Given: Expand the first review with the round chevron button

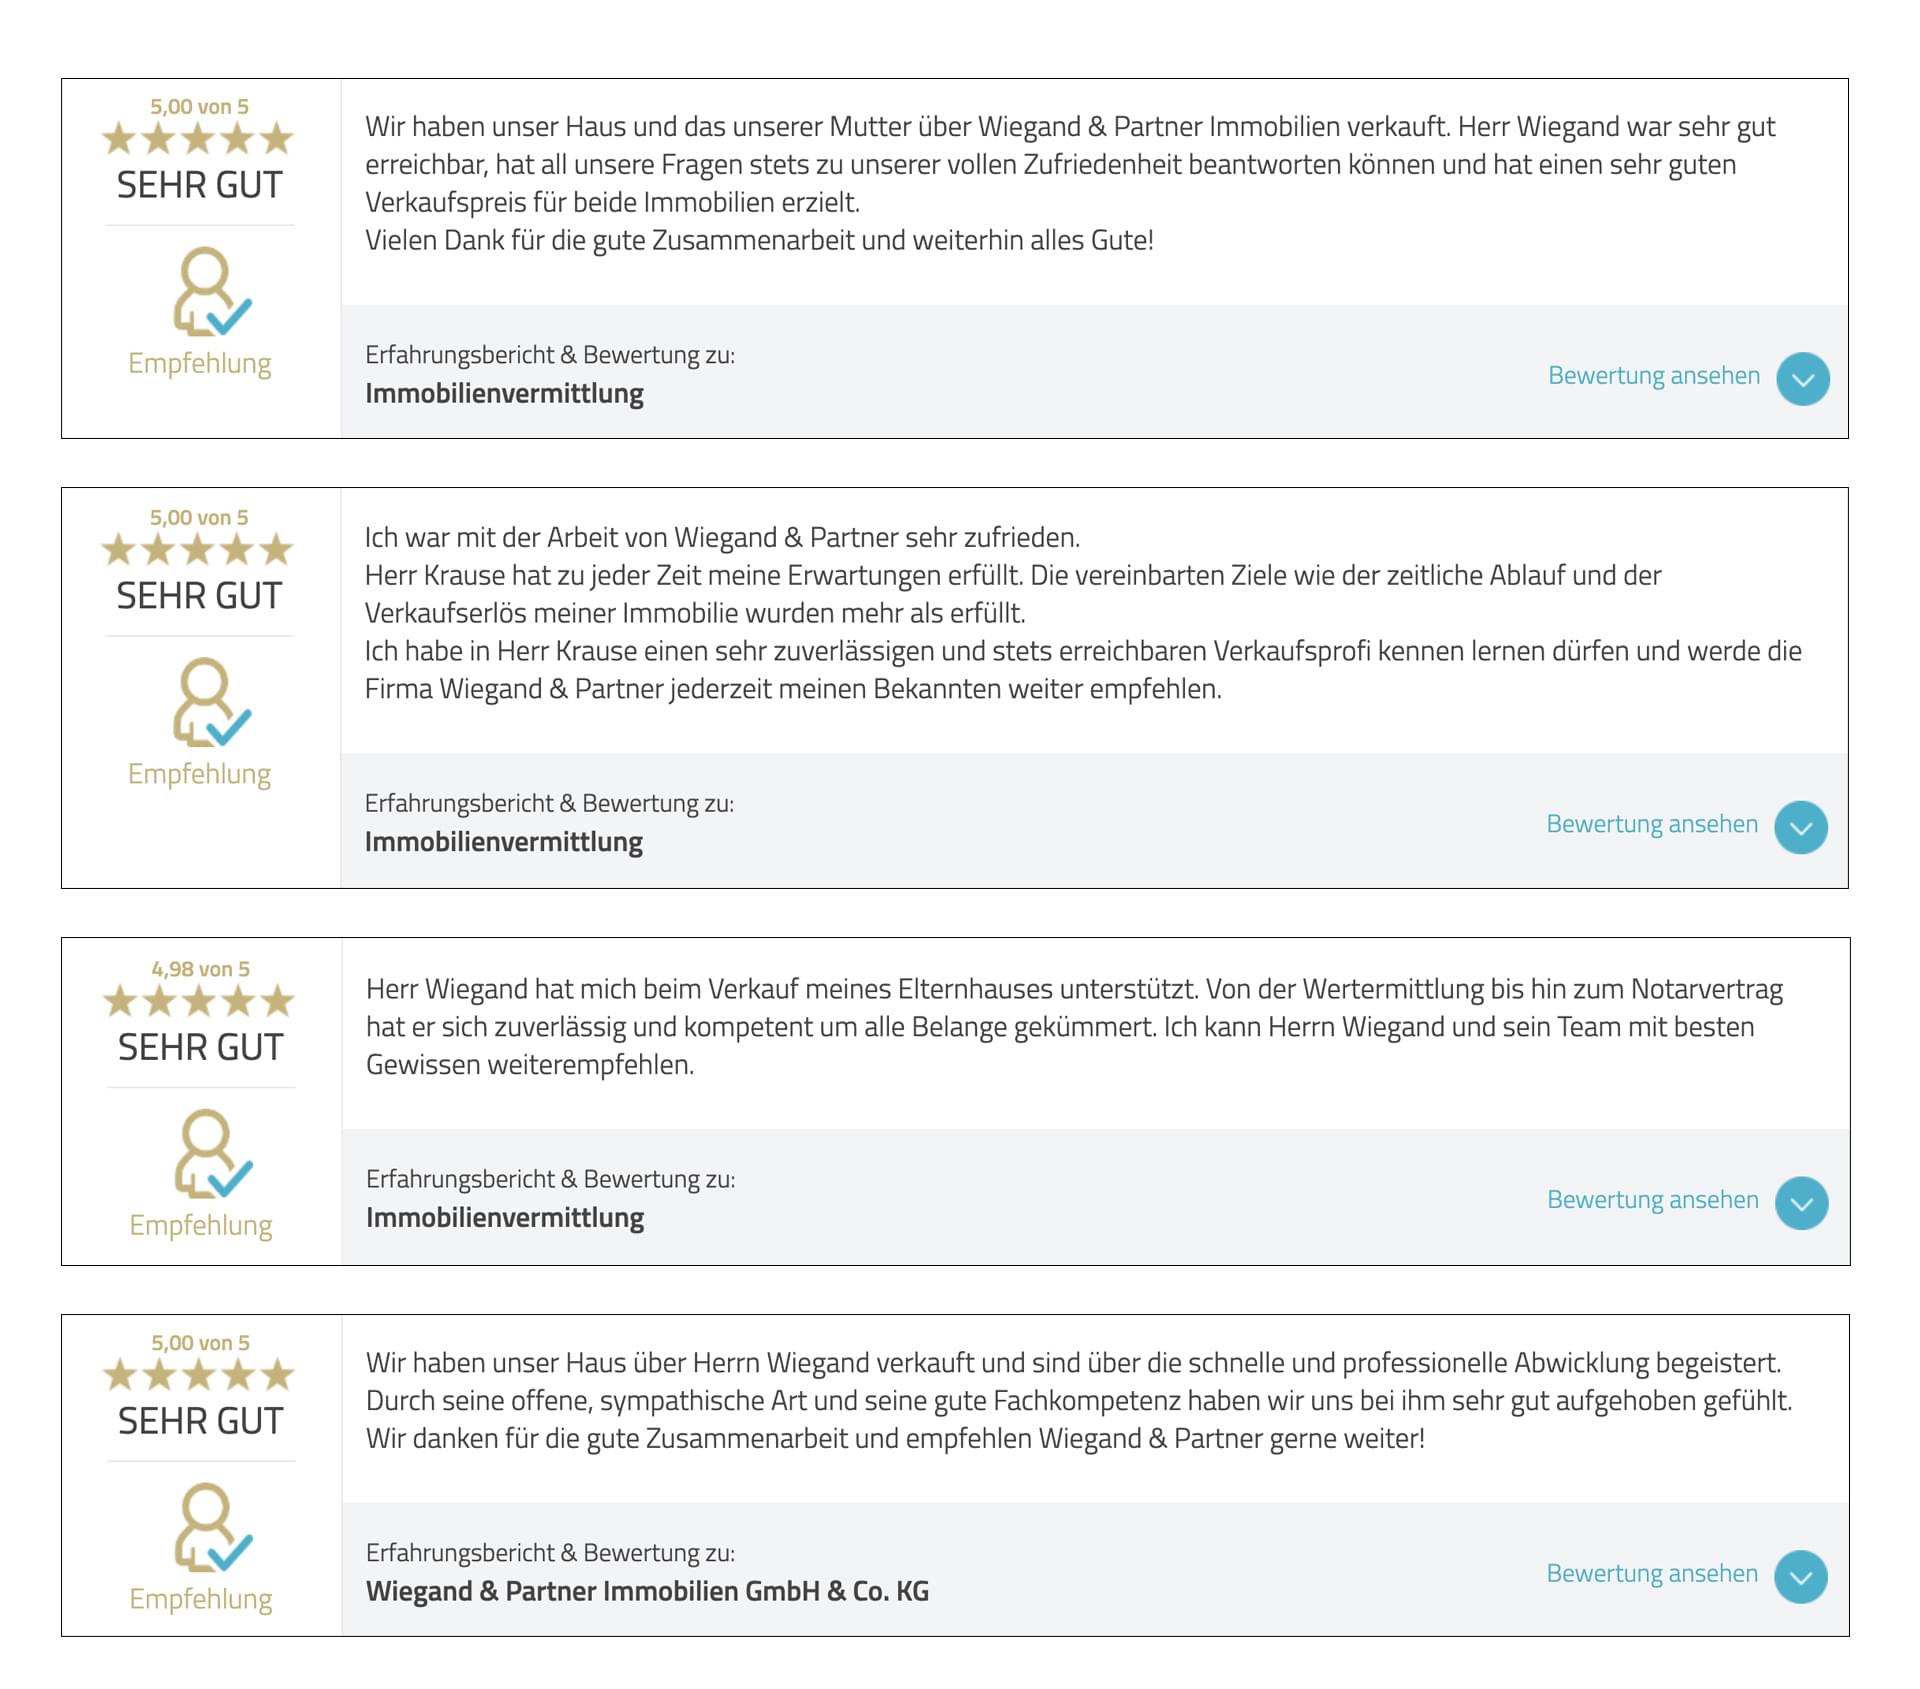Looking at the screenshot, I should point(1803,379).
